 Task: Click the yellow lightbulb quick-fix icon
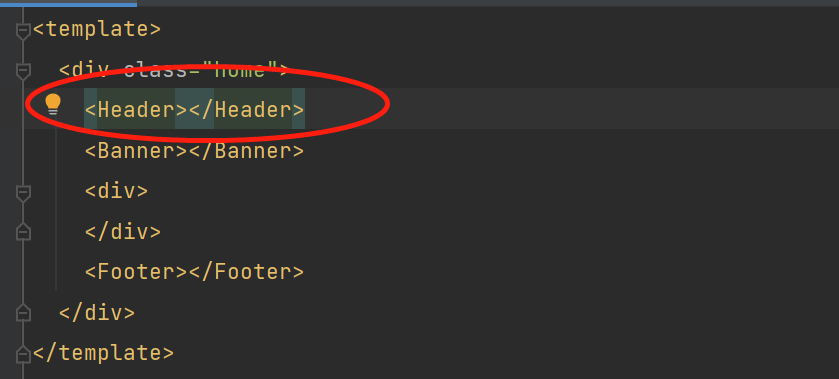coord(52,104)
